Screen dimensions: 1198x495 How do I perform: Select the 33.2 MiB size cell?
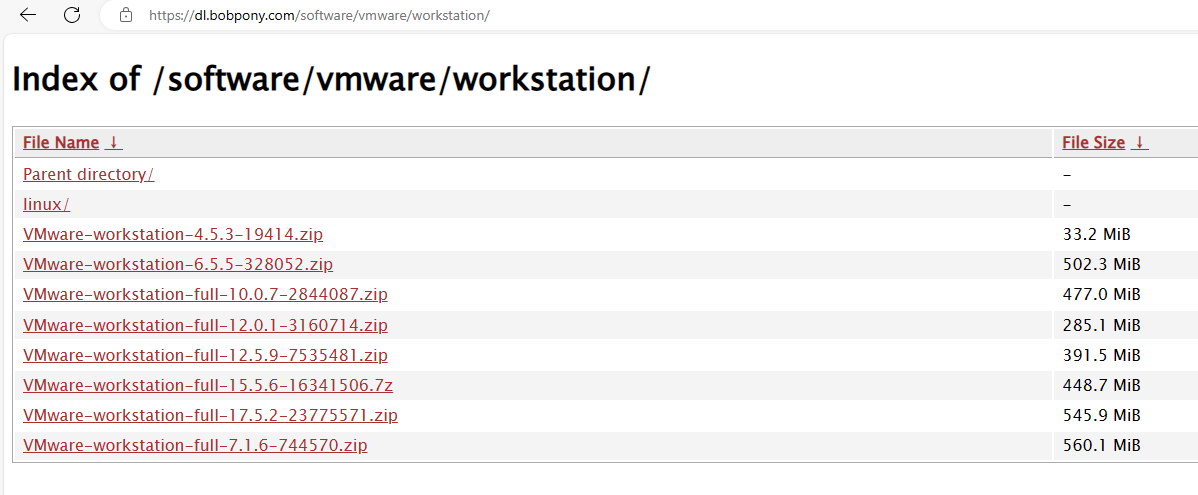1096,235
